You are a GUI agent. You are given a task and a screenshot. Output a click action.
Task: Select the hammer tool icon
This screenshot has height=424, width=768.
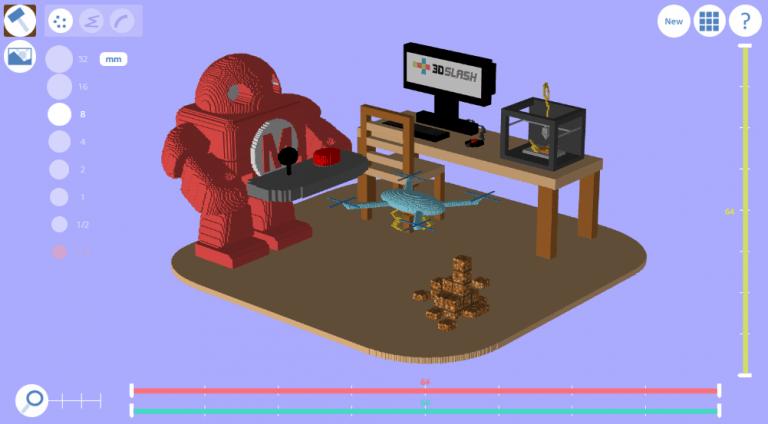pyautogui.click(x=19, y=20)
